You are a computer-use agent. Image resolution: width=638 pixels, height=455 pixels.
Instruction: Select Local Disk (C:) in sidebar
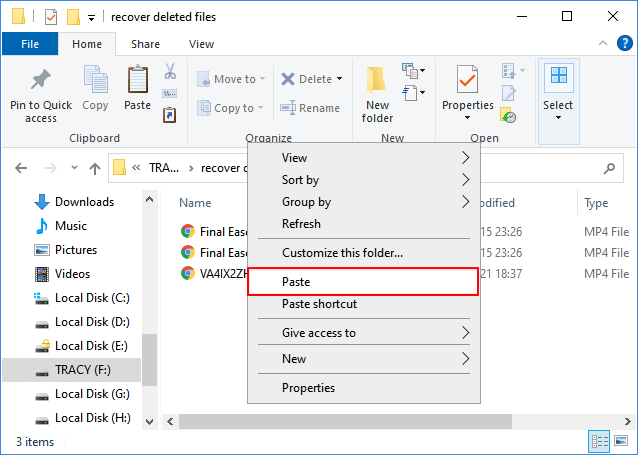[92, 297]
